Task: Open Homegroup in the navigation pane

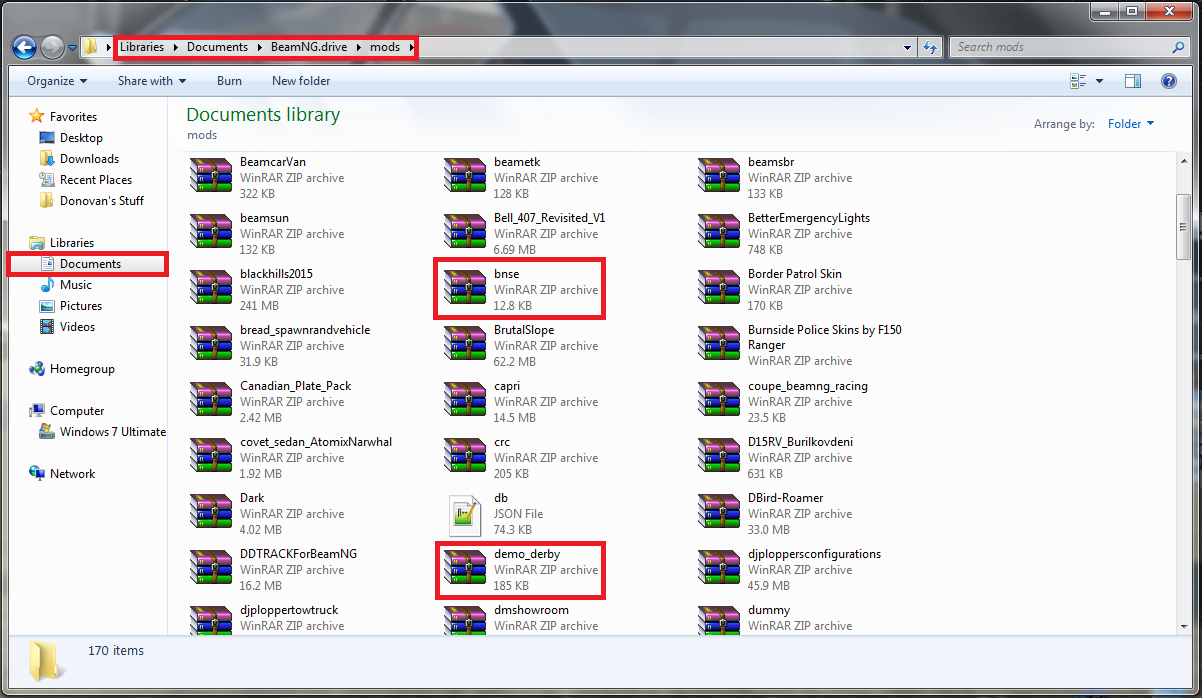Action: pos(82,369)
